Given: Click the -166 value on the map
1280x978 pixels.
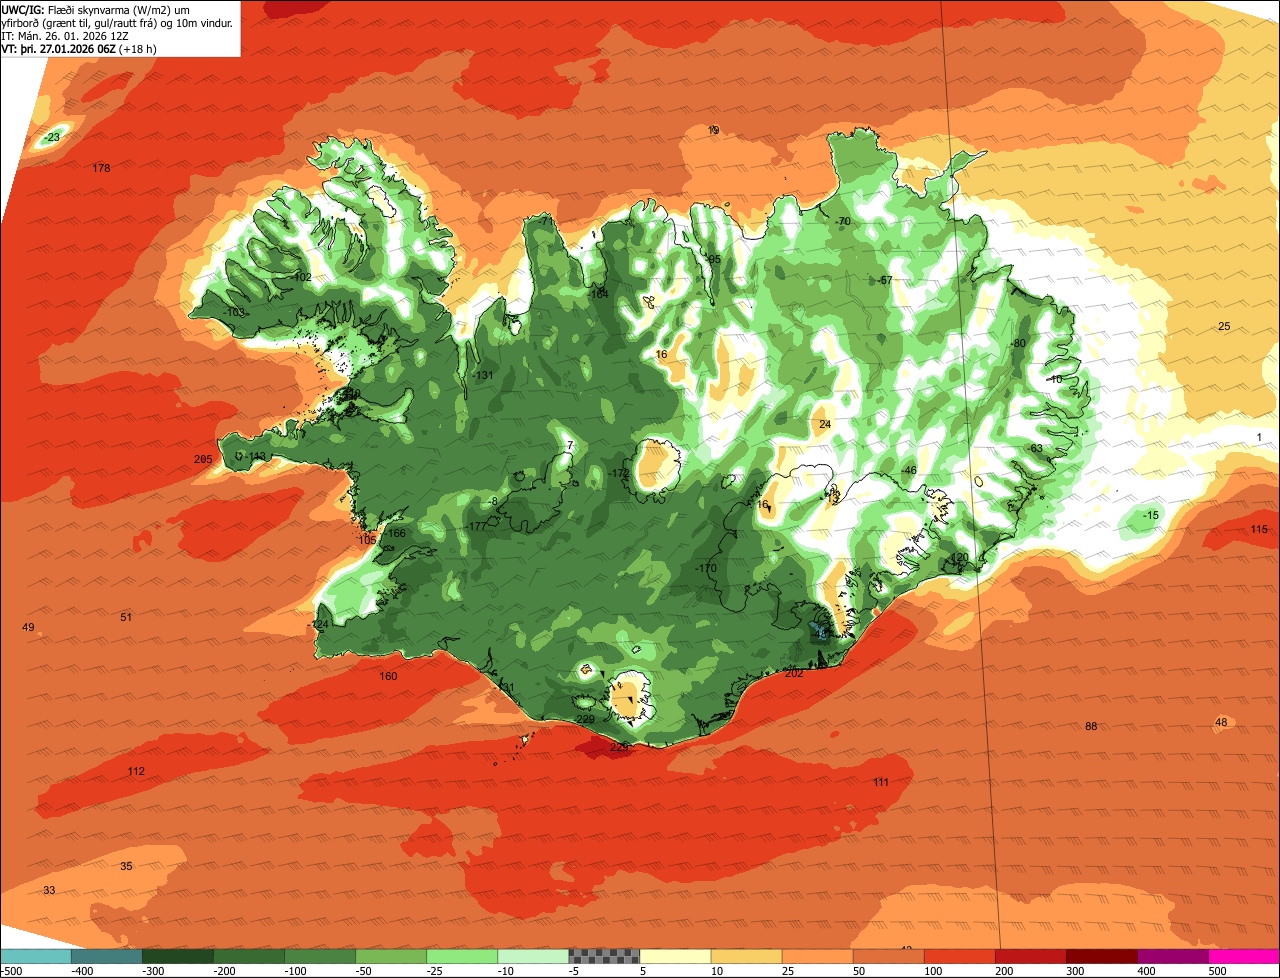Looking at the screenshot, I should click(x=395, y=534).
